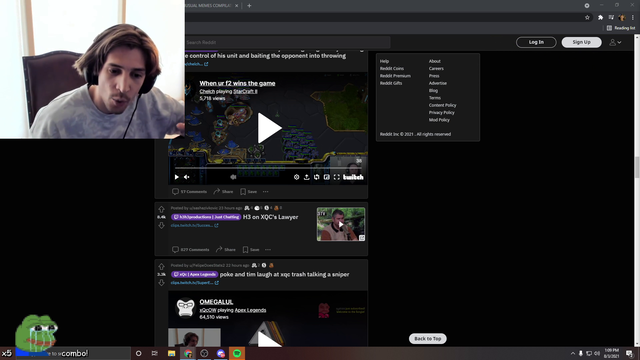
Task: Open a new browser tab
Action: coord(249,6)
